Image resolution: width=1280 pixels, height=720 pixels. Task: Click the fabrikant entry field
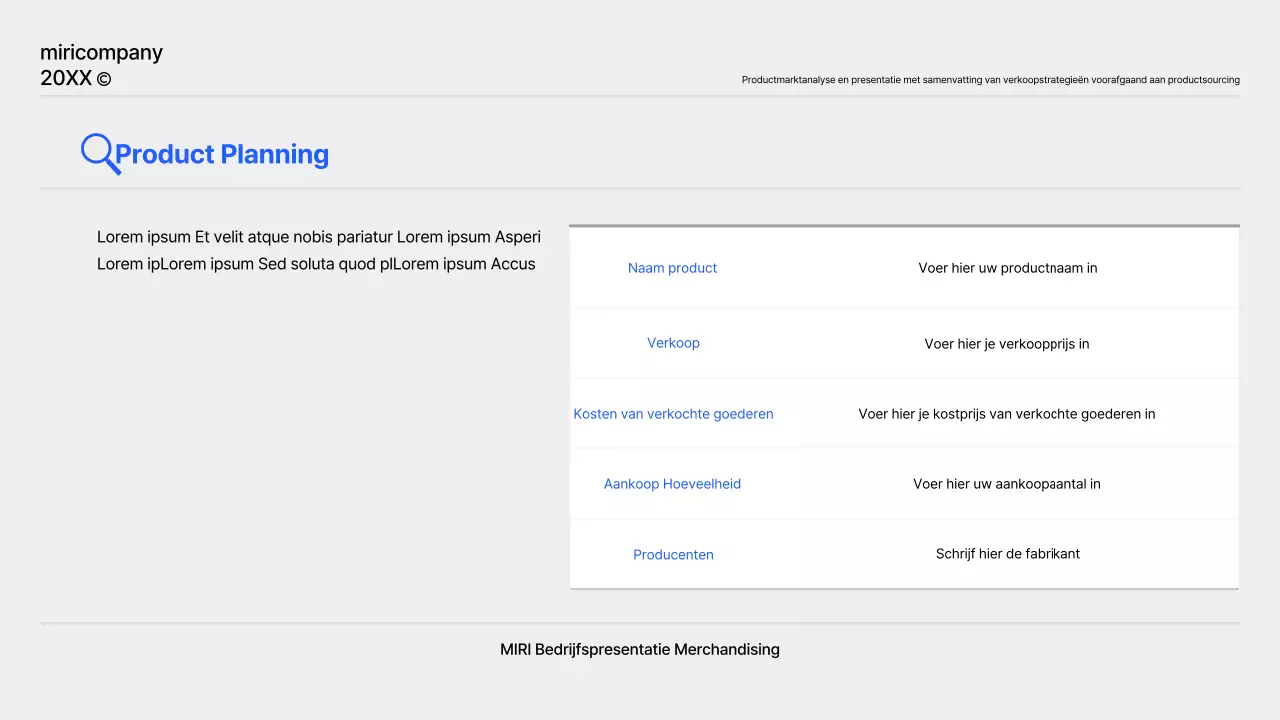coord(1007,554)
